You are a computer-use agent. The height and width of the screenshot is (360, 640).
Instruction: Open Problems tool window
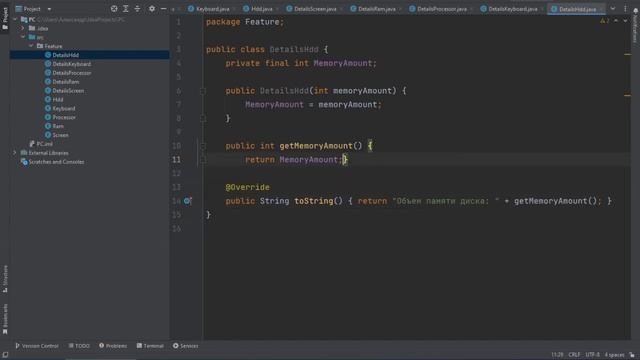[113, 346]
